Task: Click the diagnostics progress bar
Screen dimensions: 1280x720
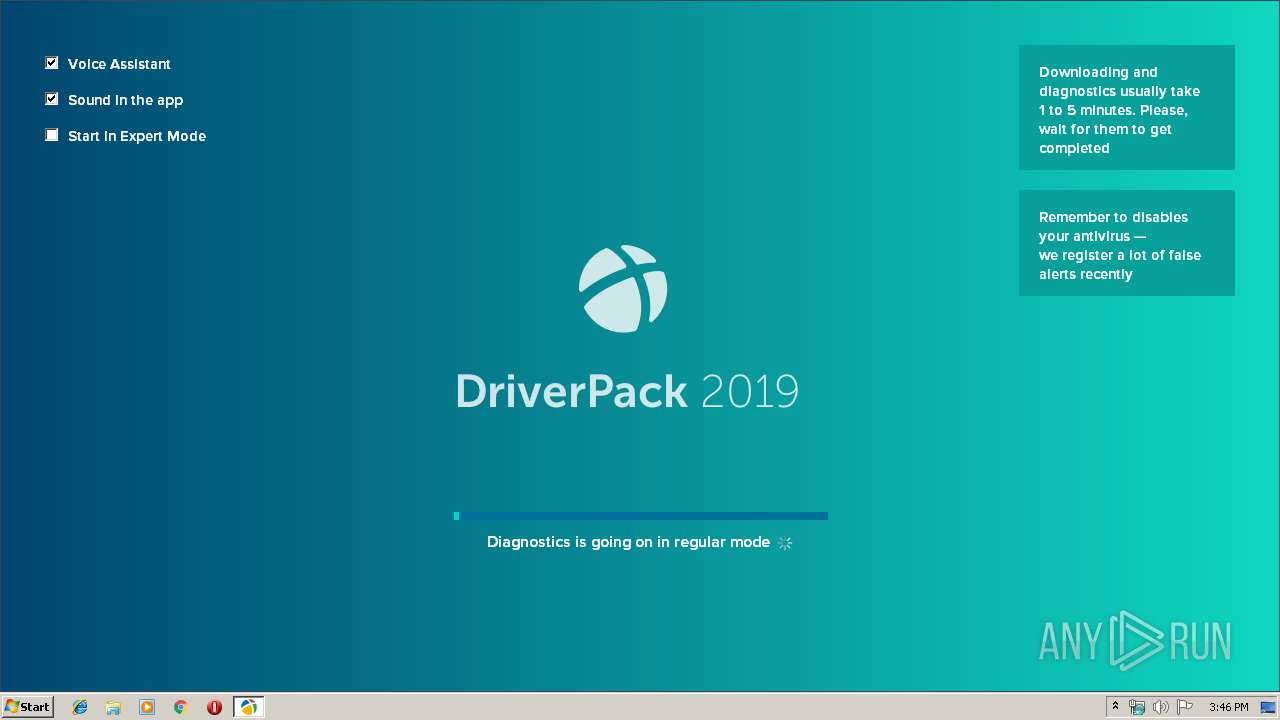Action: click(640, 516)
